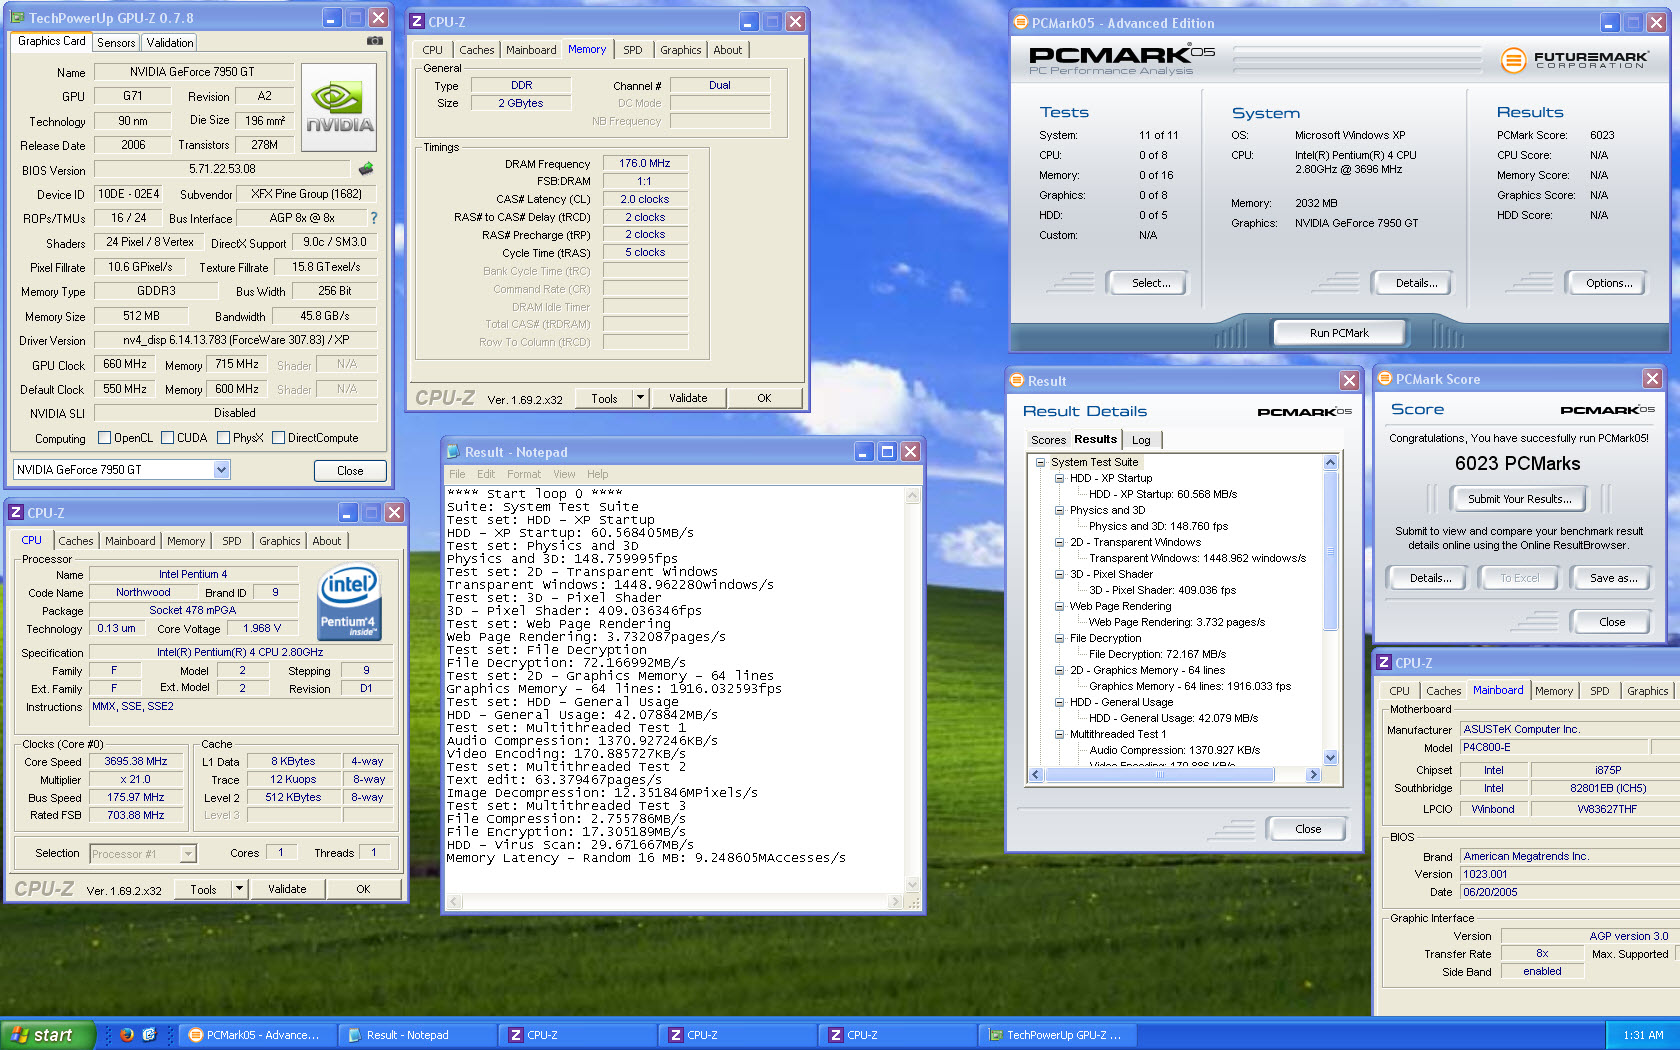Screen dimensions: 1680x1050
Task: Switch to Caches tab in the CPU-Z CPU-tab window
Action: click(x=75, y=541)
